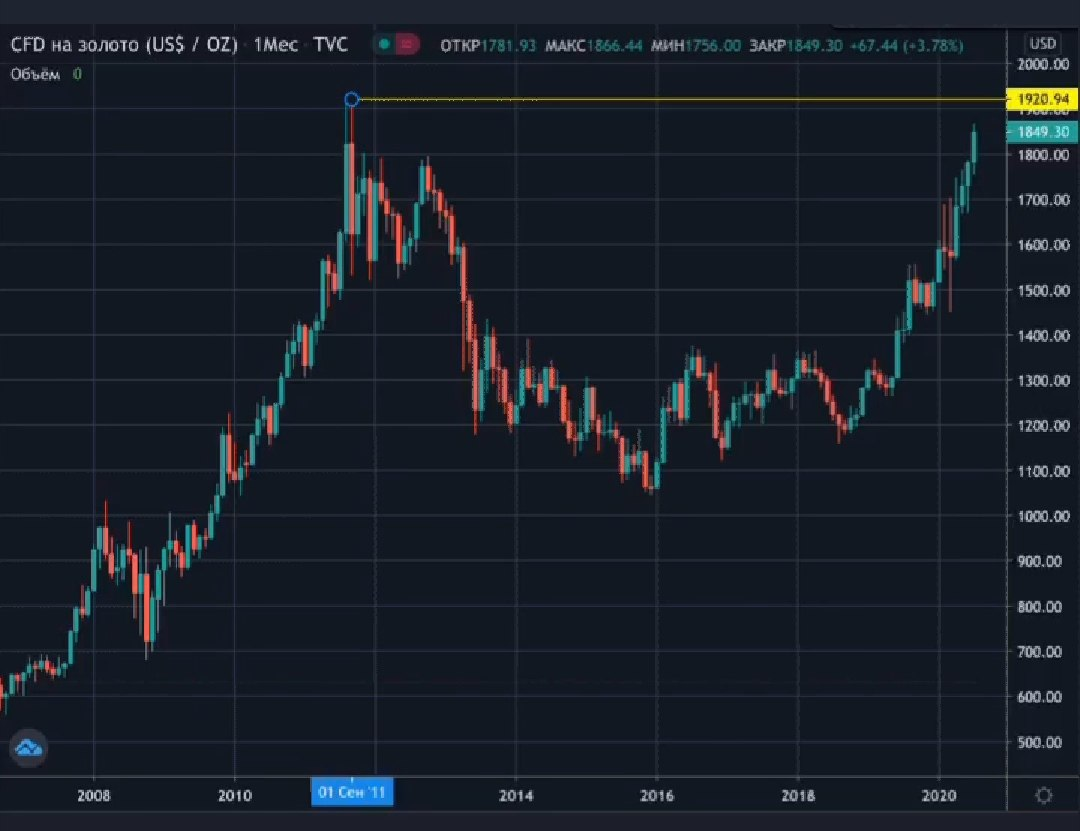Click 1500.00 on the price axis

pos(1043,290)
